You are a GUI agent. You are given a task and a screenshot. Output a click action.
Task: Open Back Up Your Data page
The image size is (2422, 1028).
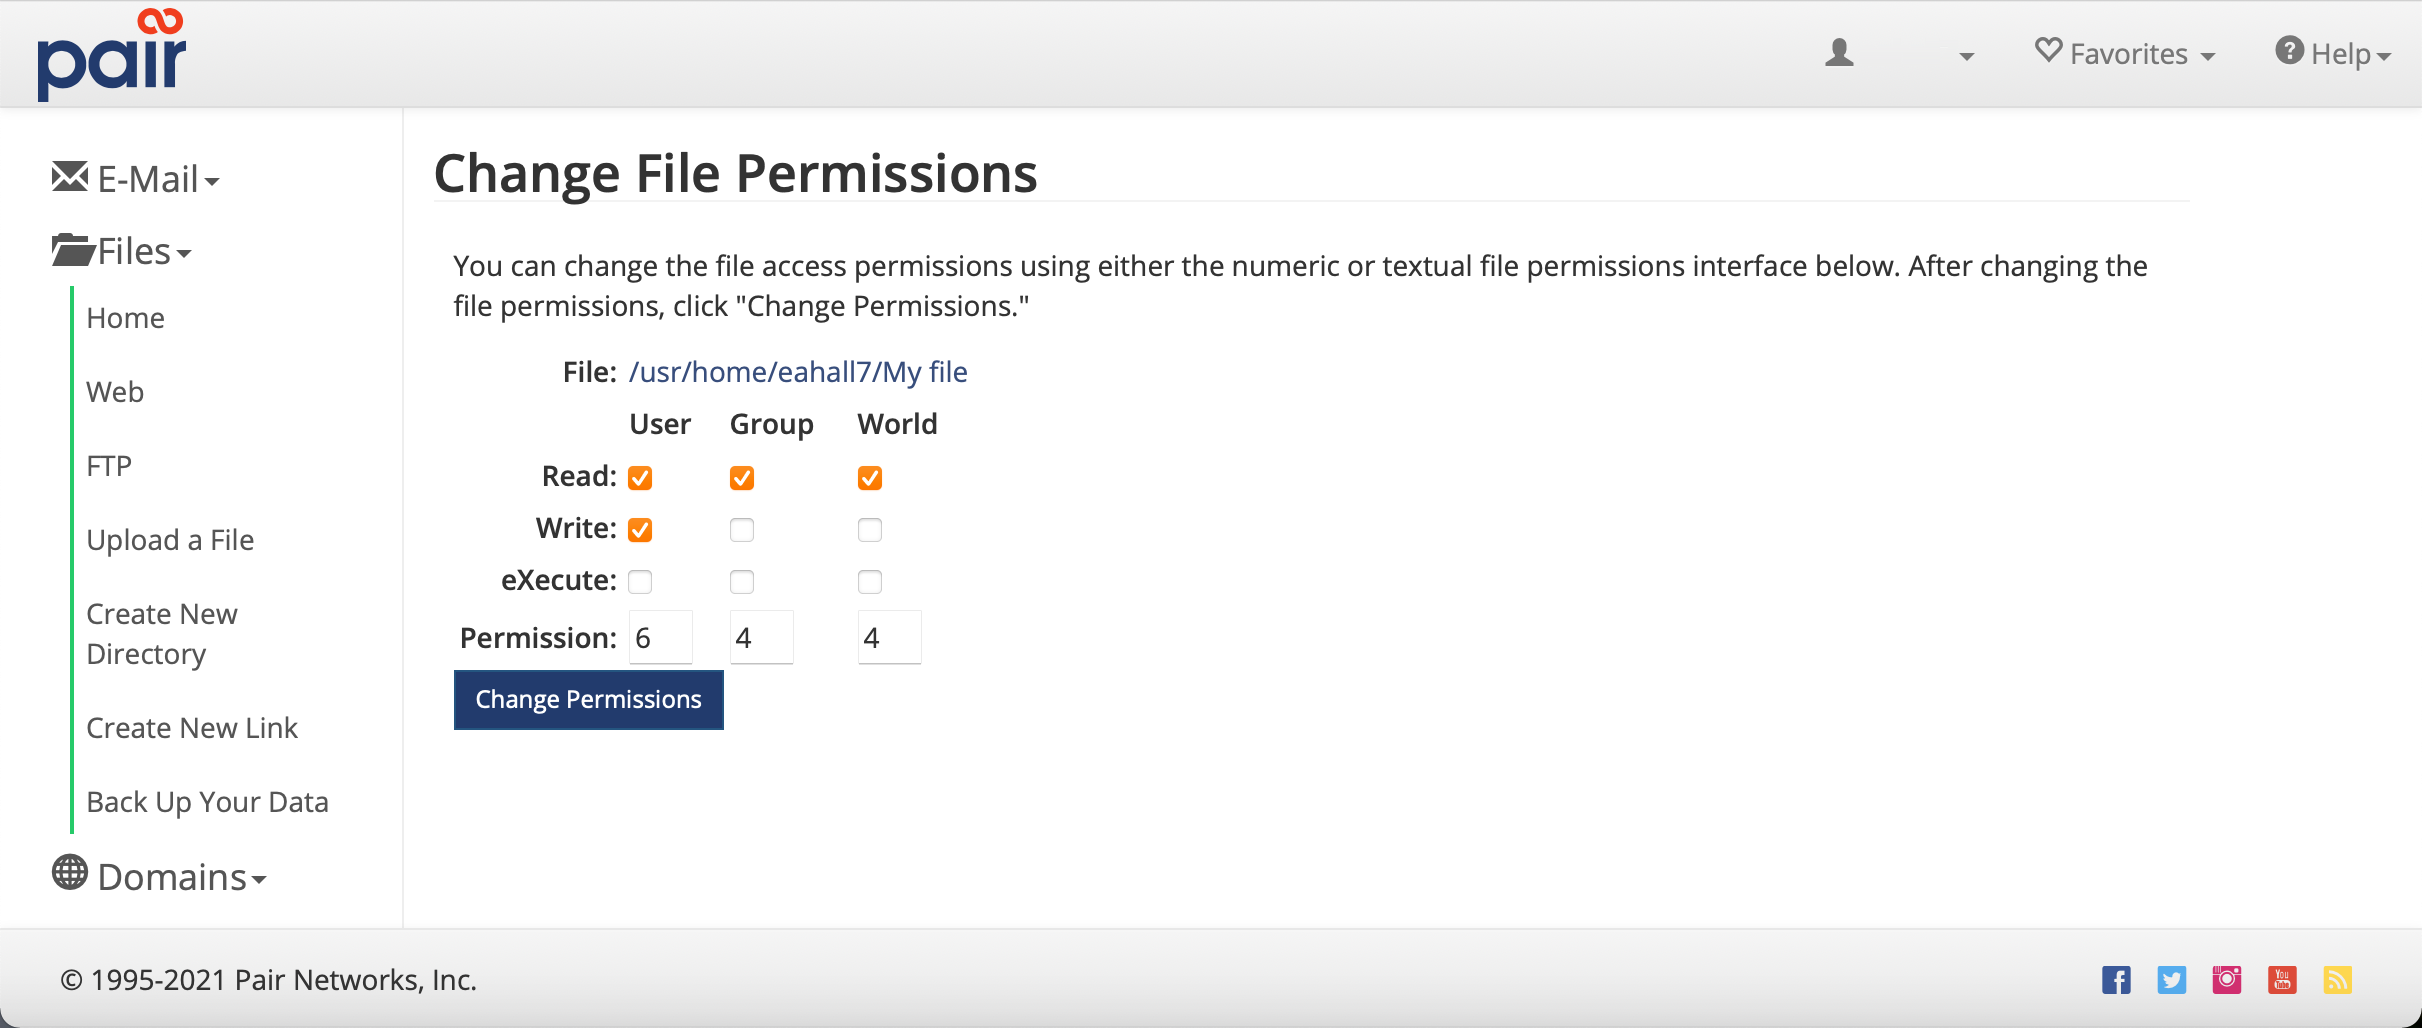point(207,802)
